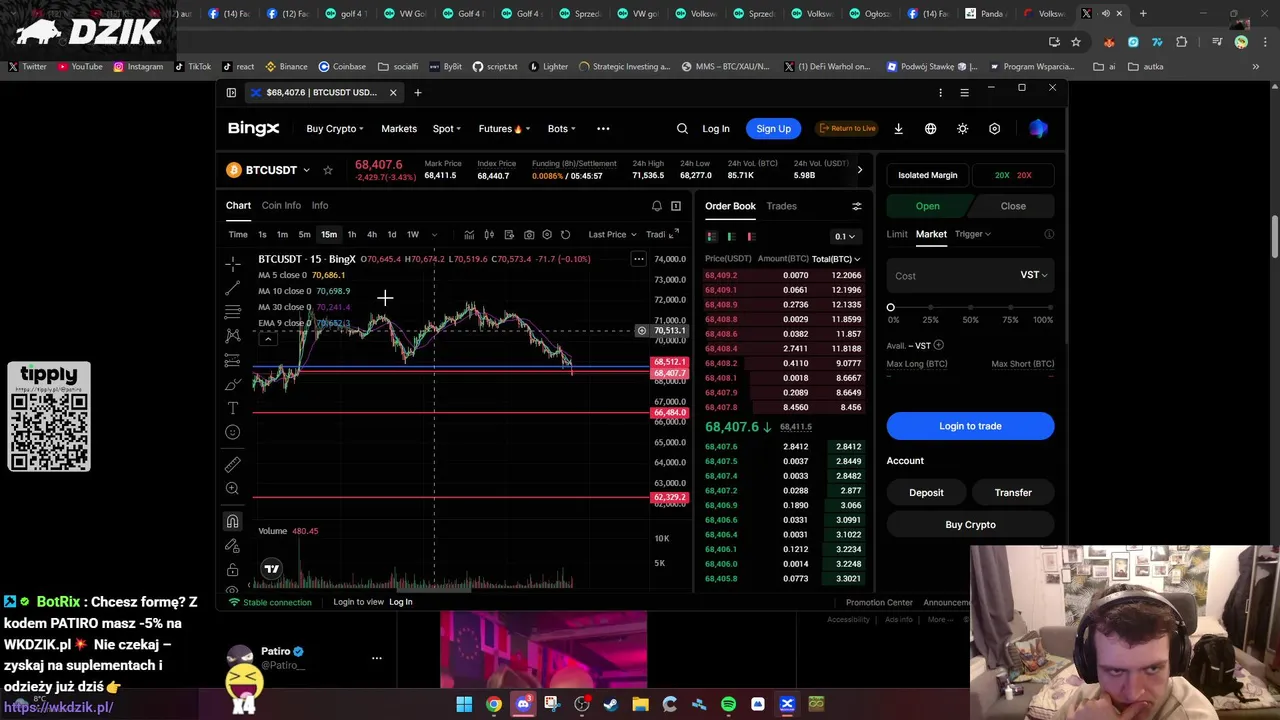1280x720 pixels.
Task: Select the zoom-in tool on chart
Action: [232, 489]
